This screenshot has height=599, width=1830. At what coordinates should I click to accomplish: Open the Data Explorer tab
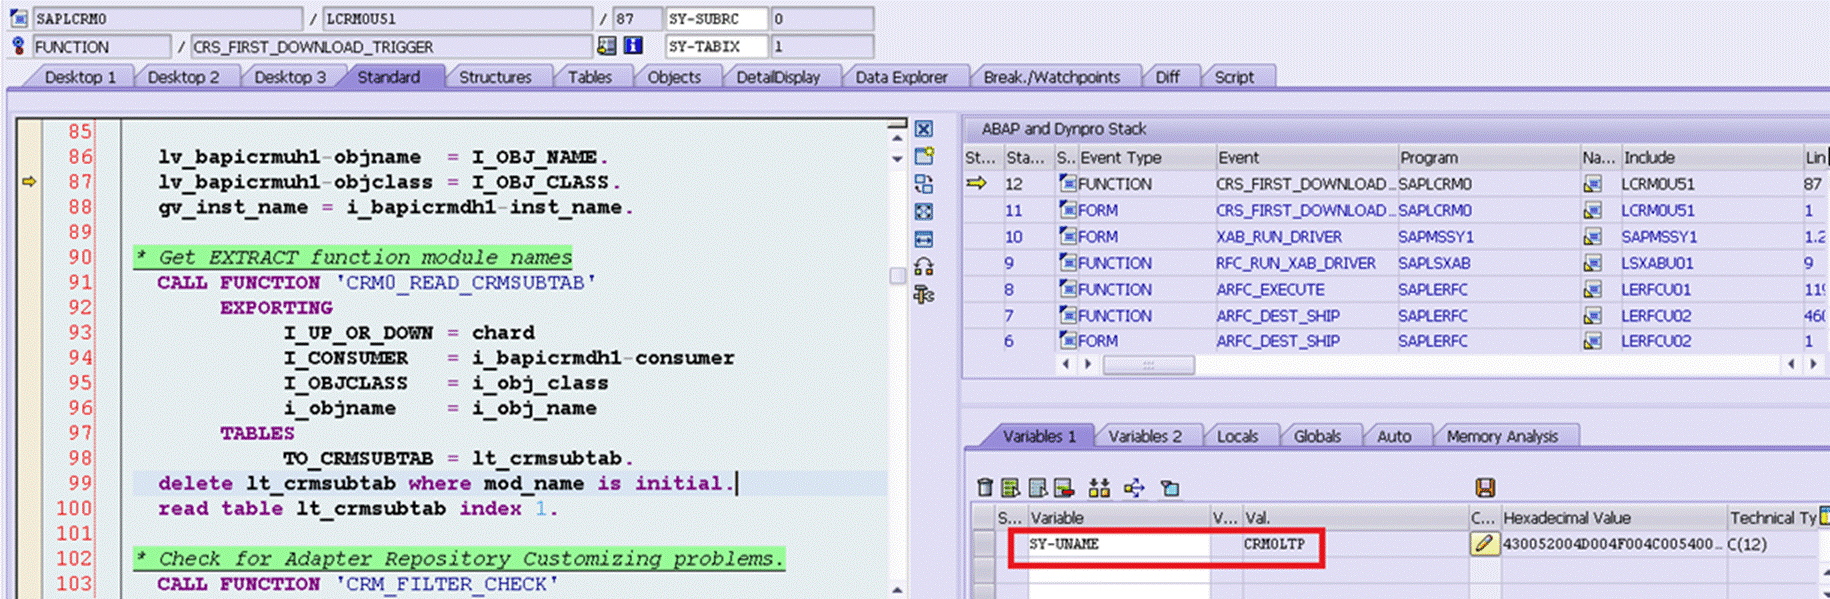(901, 77)
